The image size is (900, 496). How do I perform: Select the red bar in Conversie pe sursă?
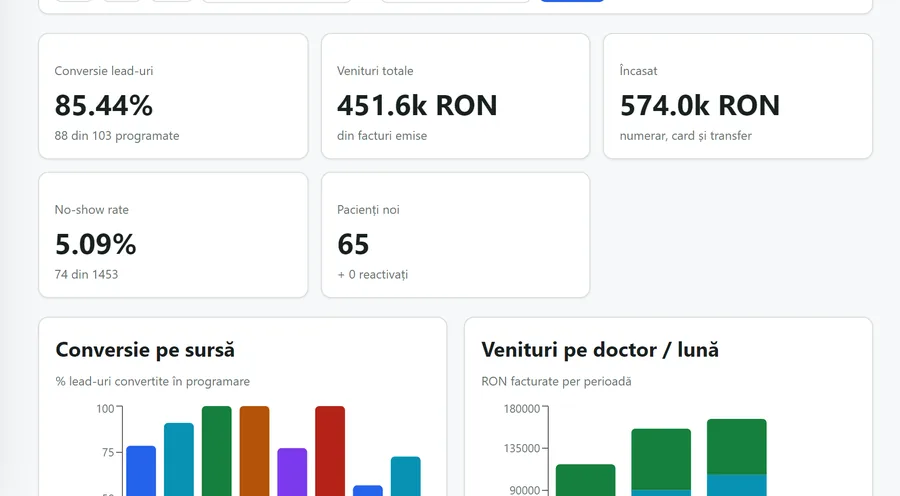pos(330,451)
